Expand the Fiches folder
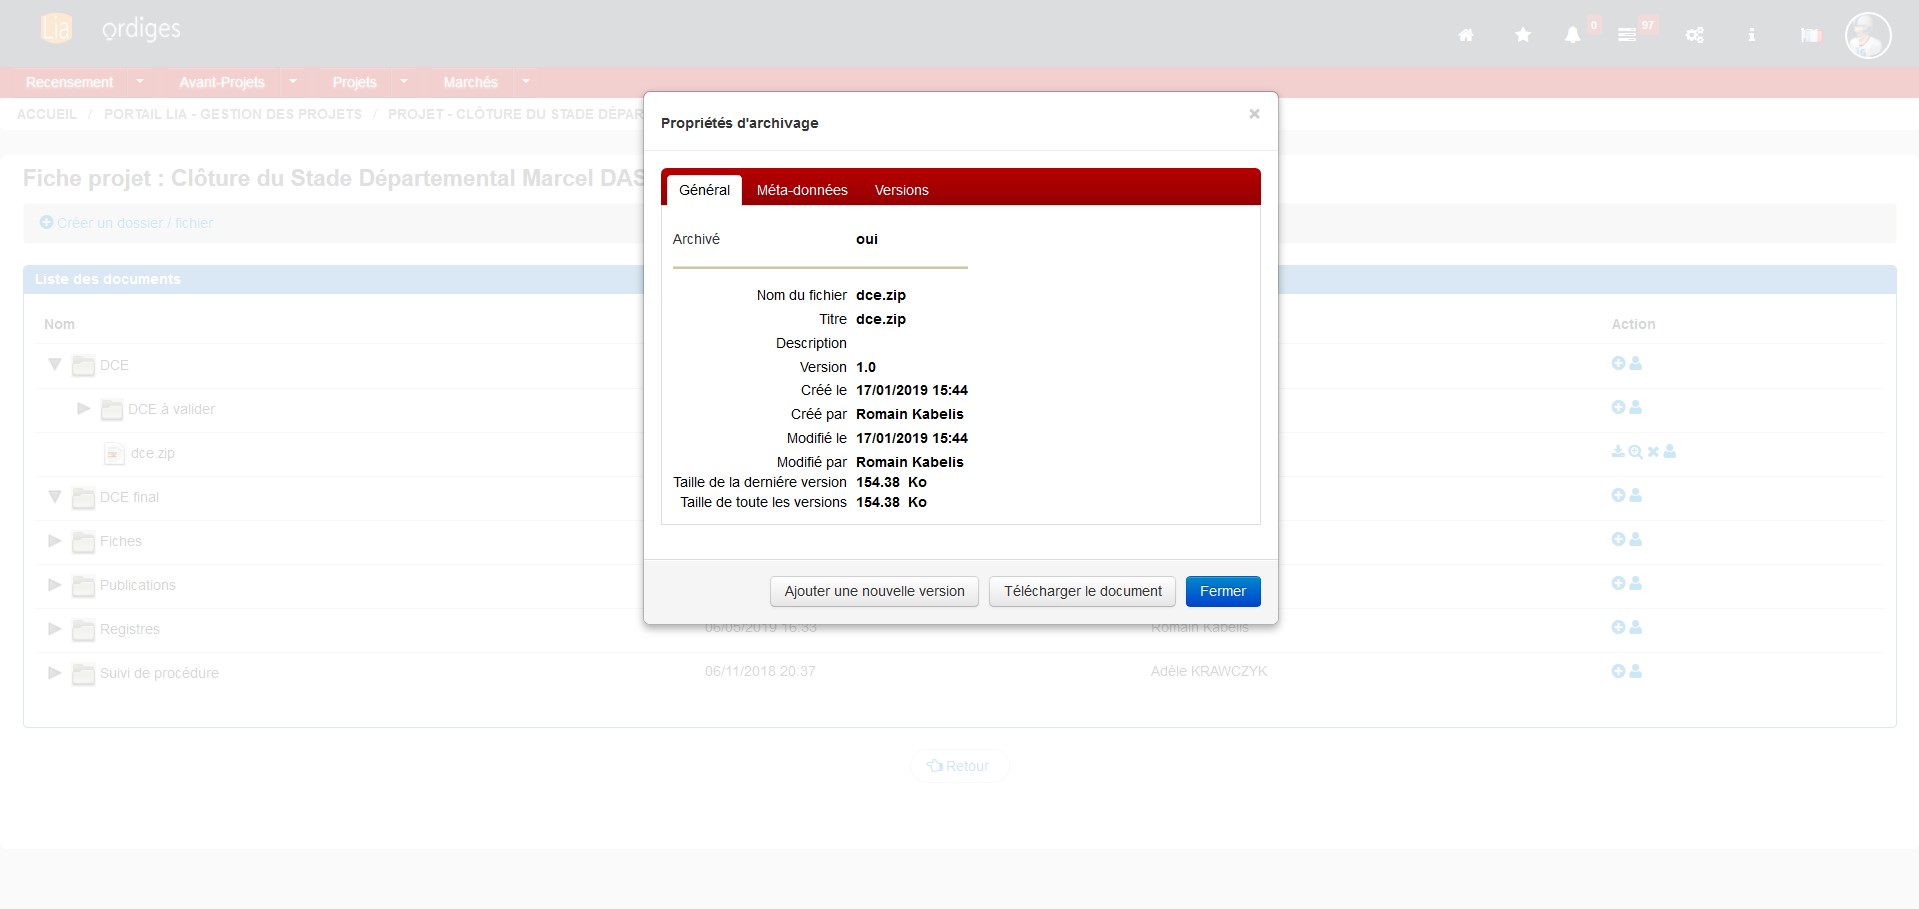 [55, 541]
